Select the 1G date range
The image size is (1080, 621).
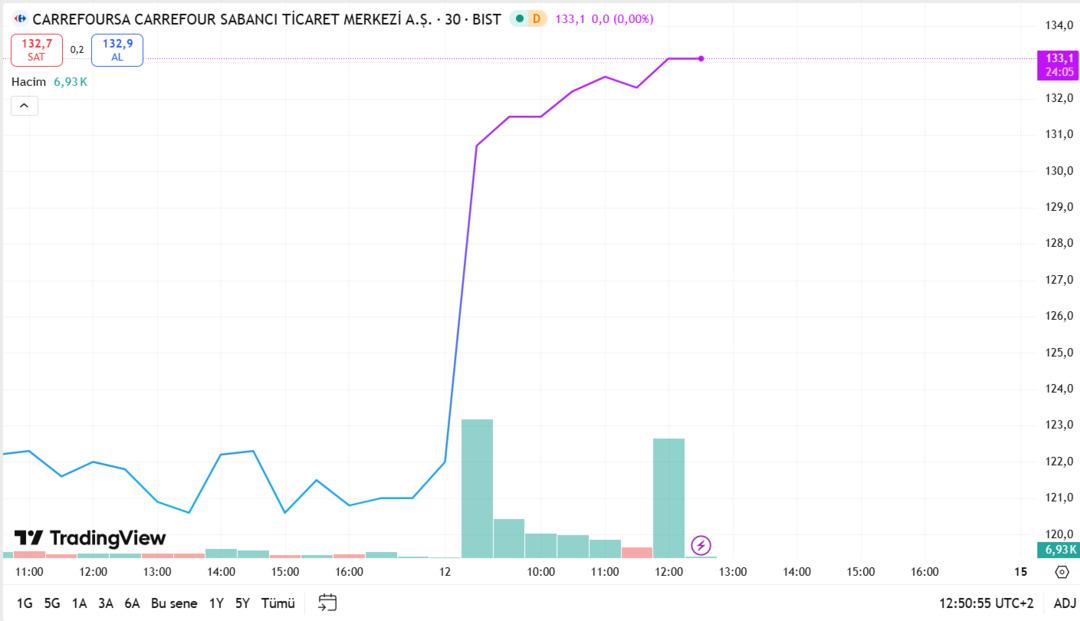pos(25,603)
